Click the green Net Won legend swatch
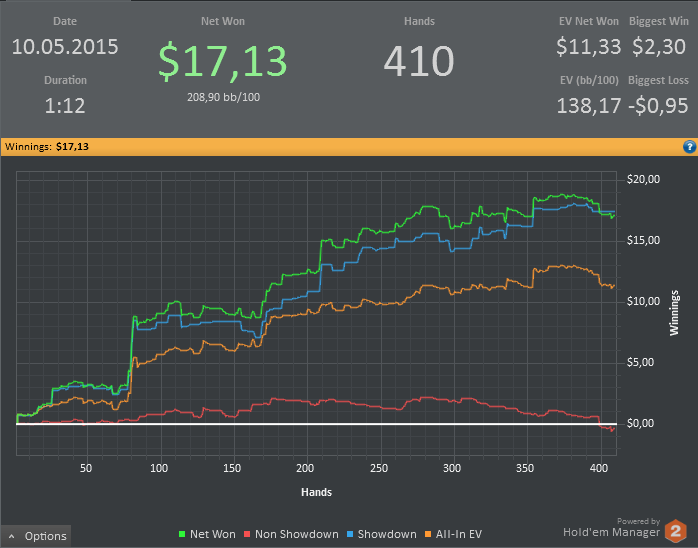The height and width of the screenshot is (548, 698). [182, 534]
